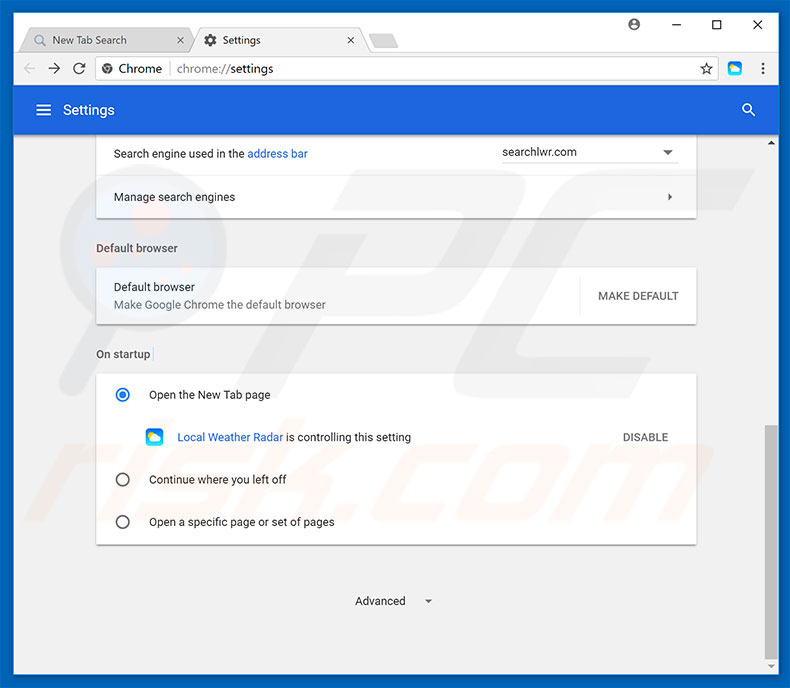
Task: Click DISABLE for Local Weather Radar
Action: [x=645, y=437]
